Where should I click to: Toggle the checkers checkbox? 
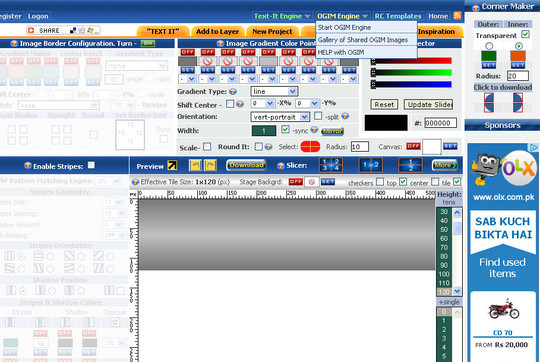coord(380,182)
